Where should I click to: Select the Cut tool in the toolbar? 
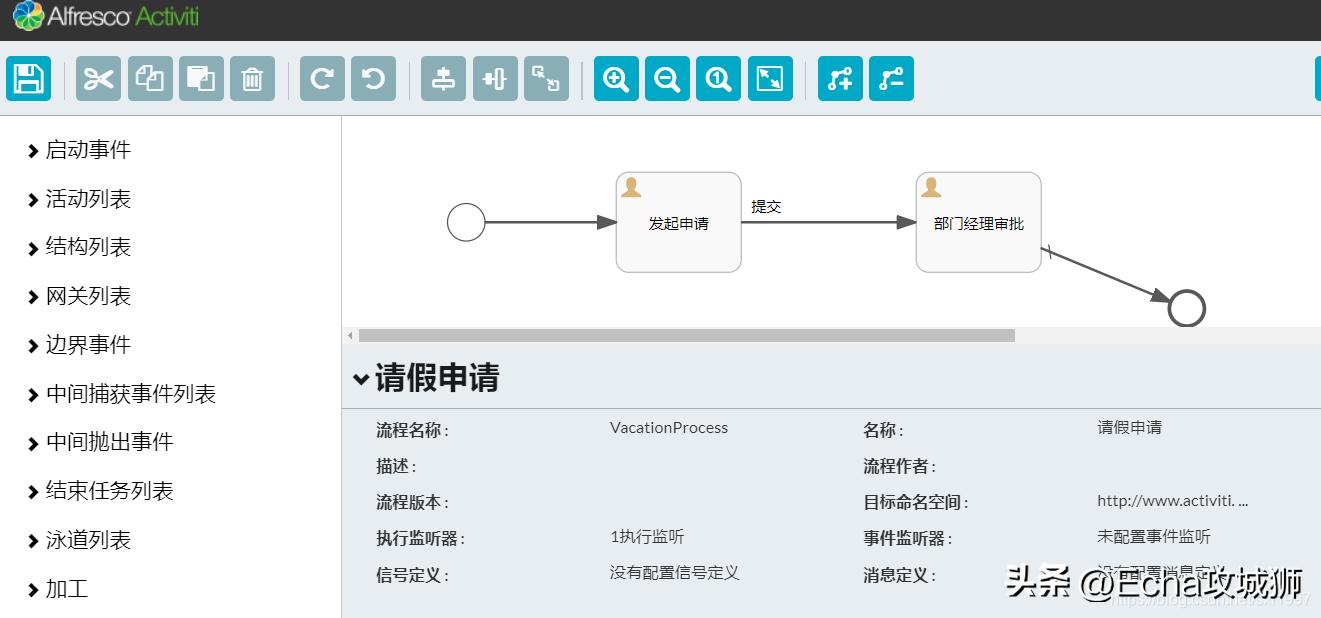point(97,78)
